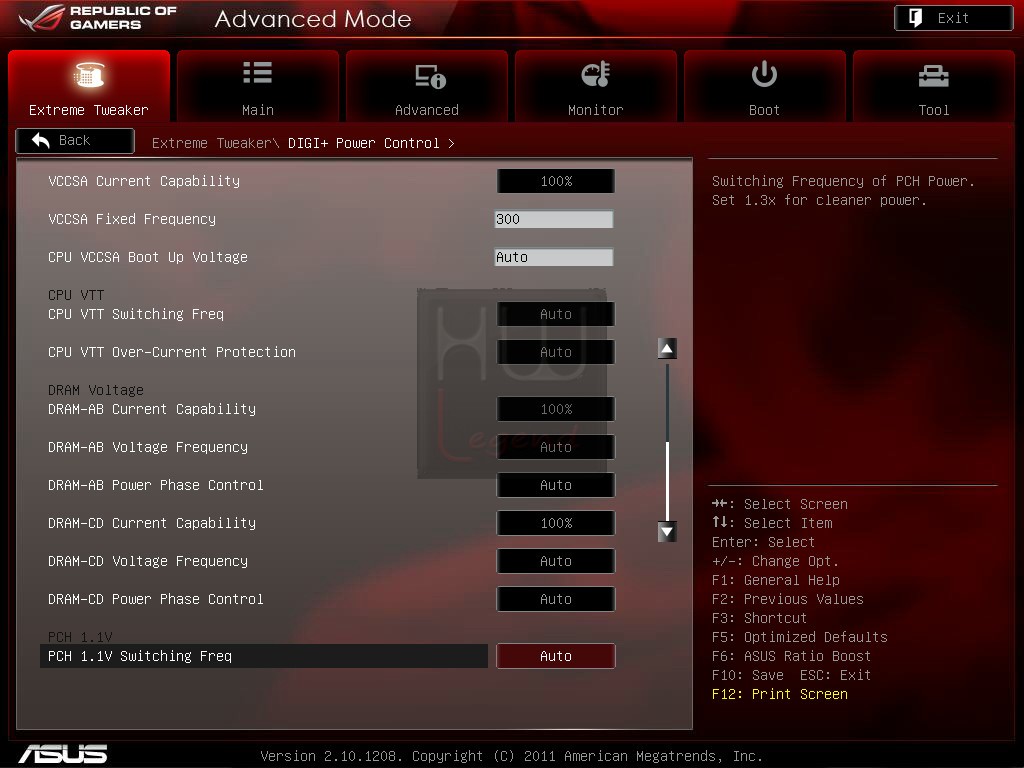Screen dimensions: 1024x768
Task: Select DRAM-CD Current Capability label
Action: pos(152,523)
